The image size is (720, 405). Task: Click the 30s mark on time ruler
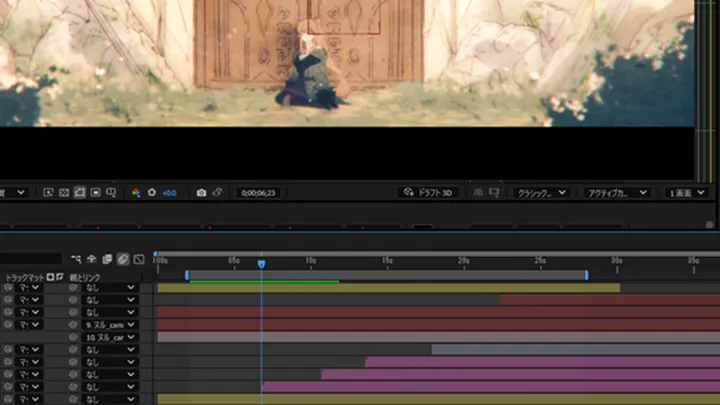[x=617, y=261]
